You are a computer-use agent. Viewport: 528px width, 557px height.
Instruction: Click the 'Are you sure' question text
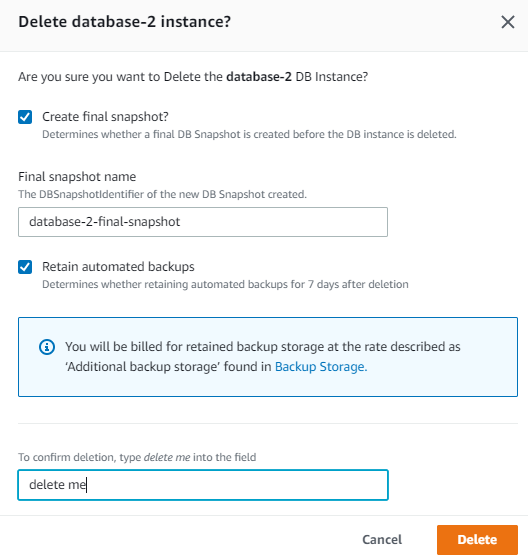point(193,77)
